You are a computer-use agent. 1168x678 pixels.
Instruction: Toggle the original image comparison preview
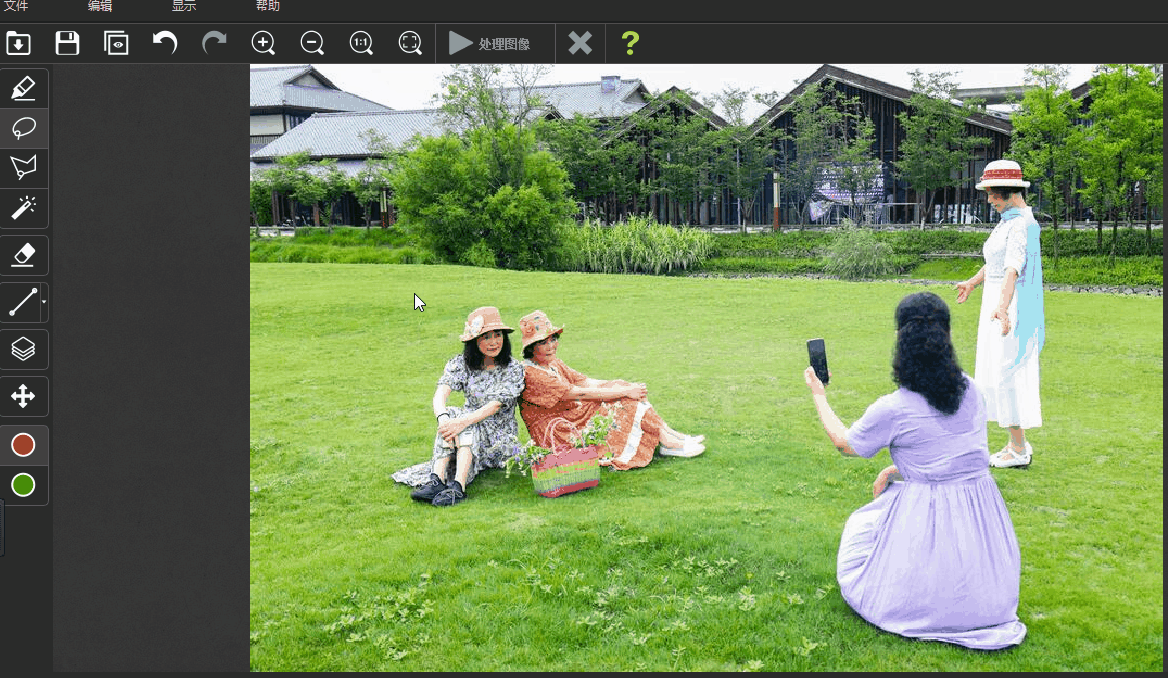click(x=115, y=43)
